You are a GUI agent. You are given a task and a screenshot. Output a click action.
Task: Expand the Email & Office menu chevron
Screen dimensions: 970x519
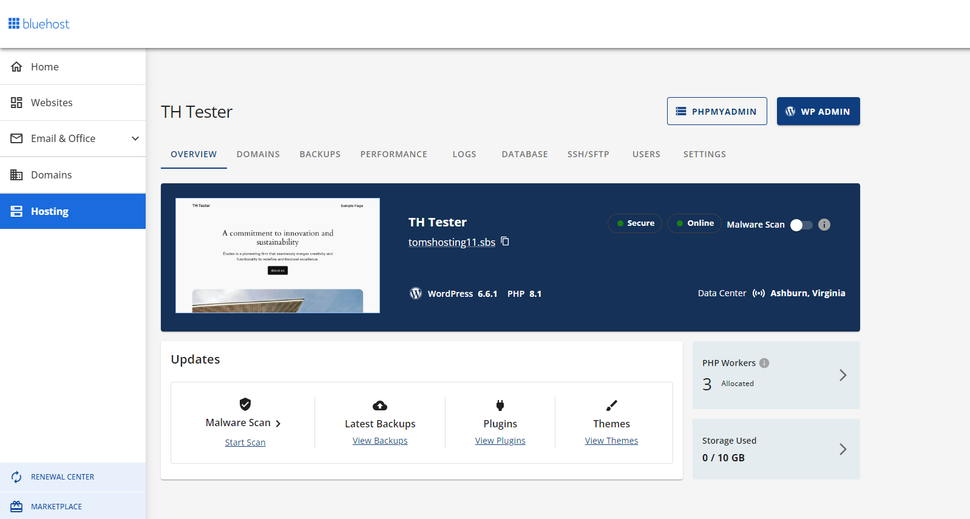point(135,139)
